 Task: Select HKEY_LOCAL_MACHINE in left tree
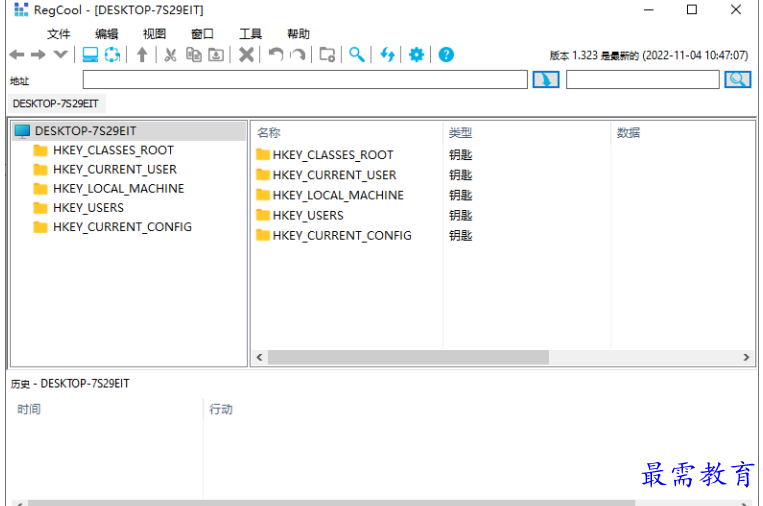(x=119, y=188)
